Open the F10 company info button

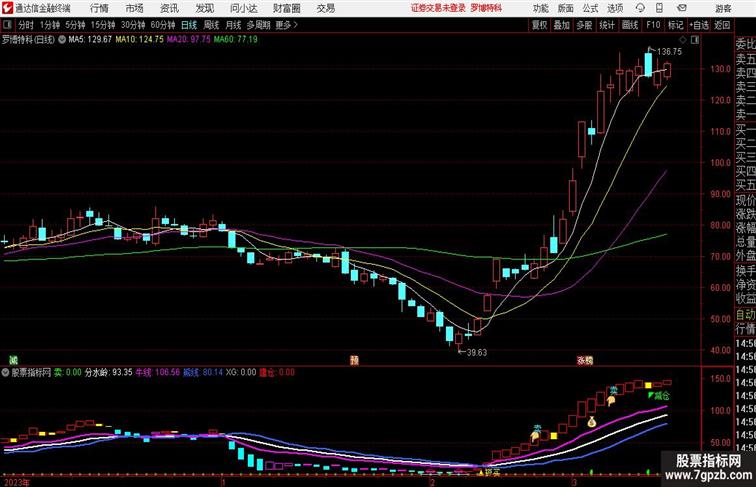click(653, 25)
